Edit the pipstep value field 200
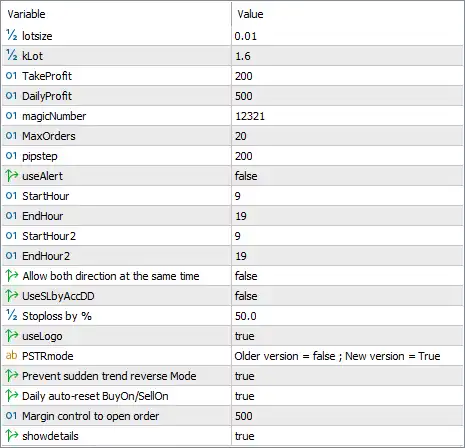The height and width of the screenshot is (448, 465). (x=347, y=156)
